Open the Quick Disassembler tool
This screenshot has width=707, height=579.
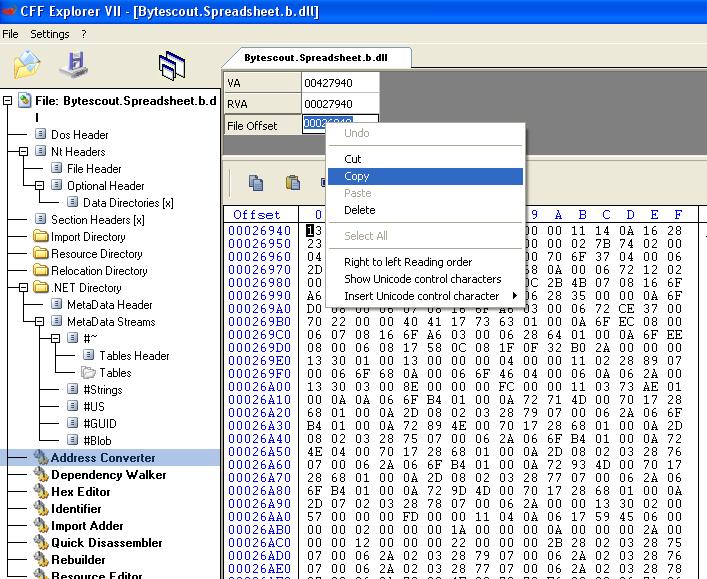coord(106,542)
